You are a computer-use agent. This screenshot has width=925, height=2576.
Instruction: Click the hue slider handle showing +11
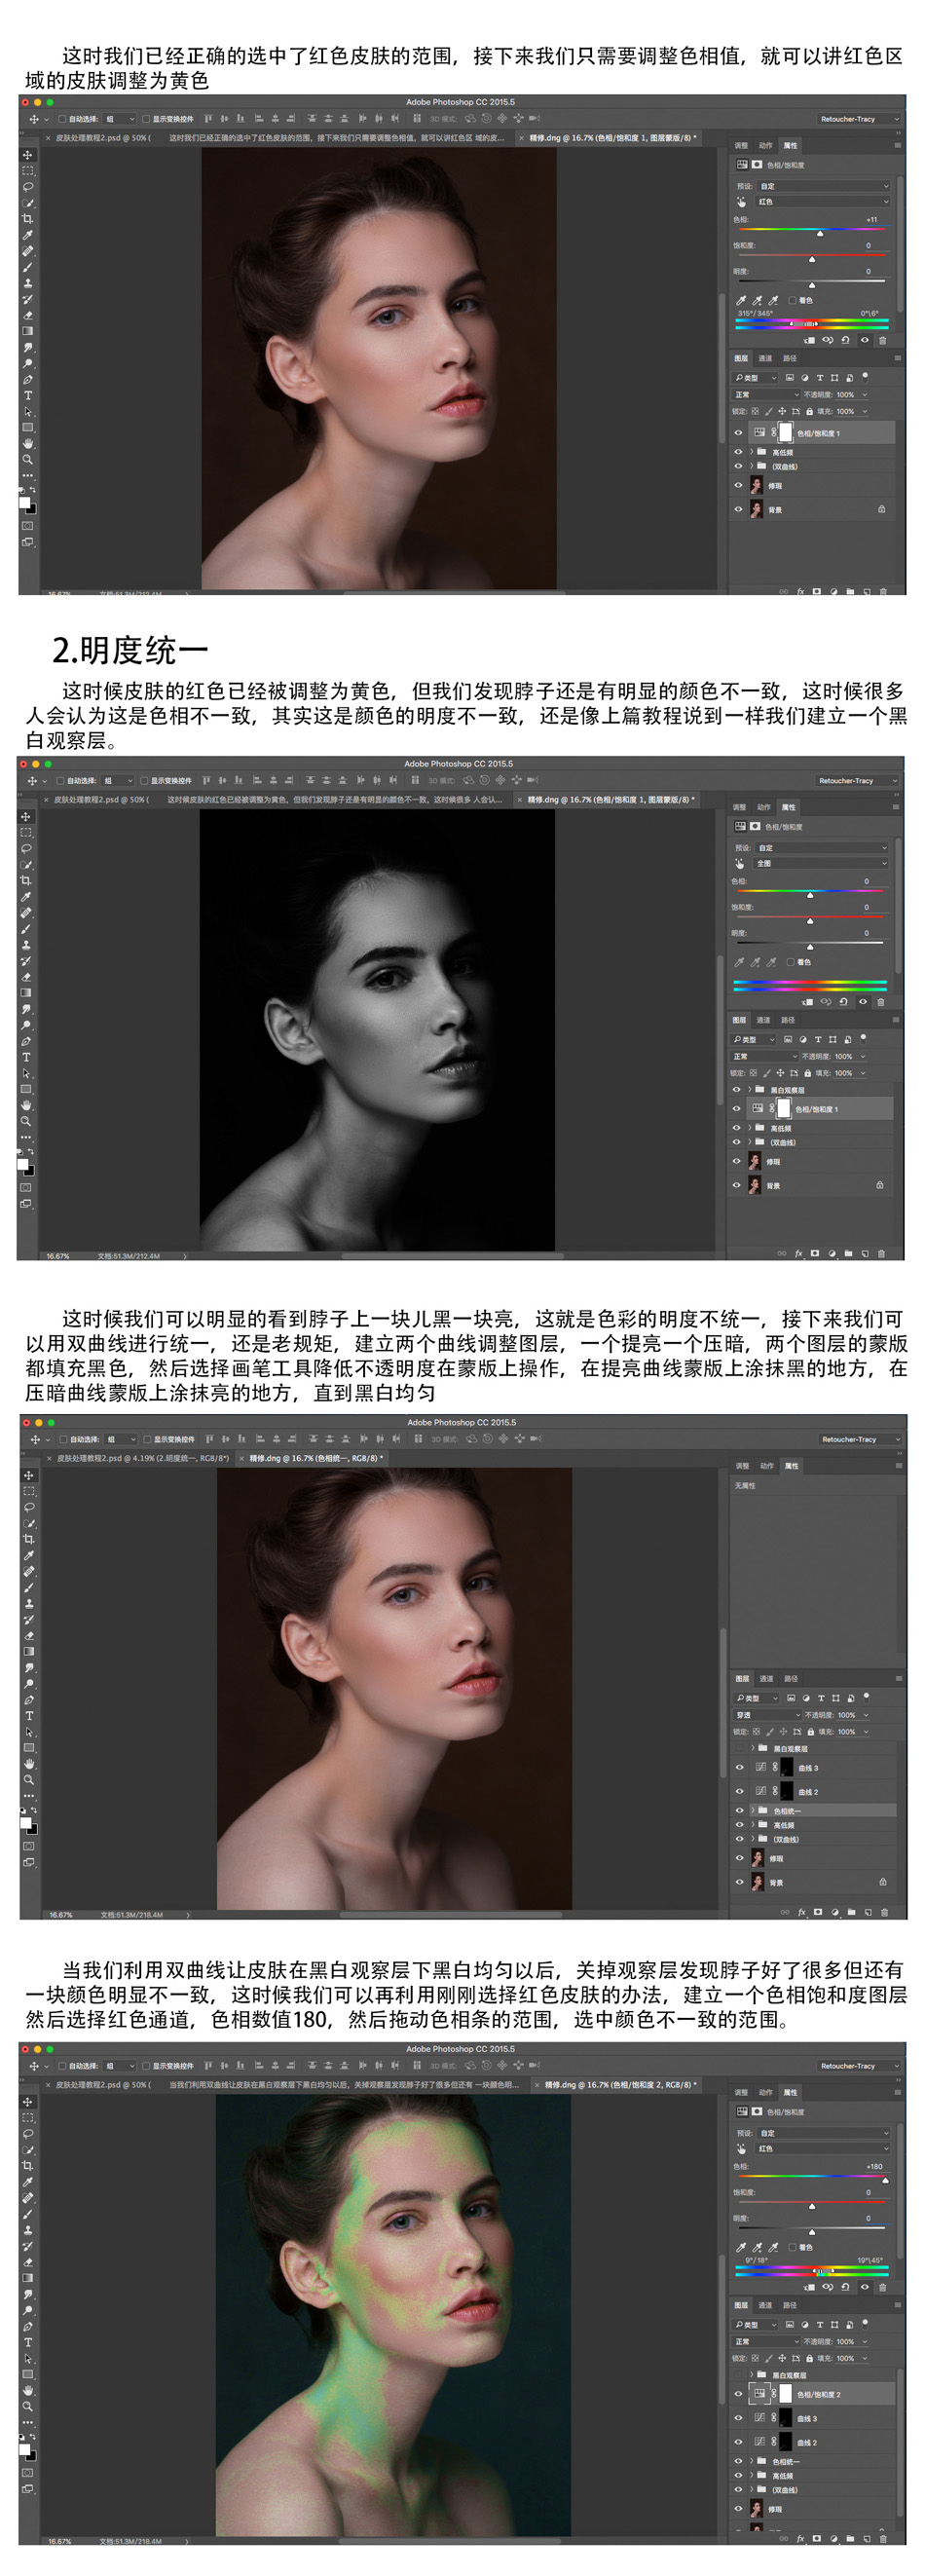pyautogui.click(x=820, y=233)
